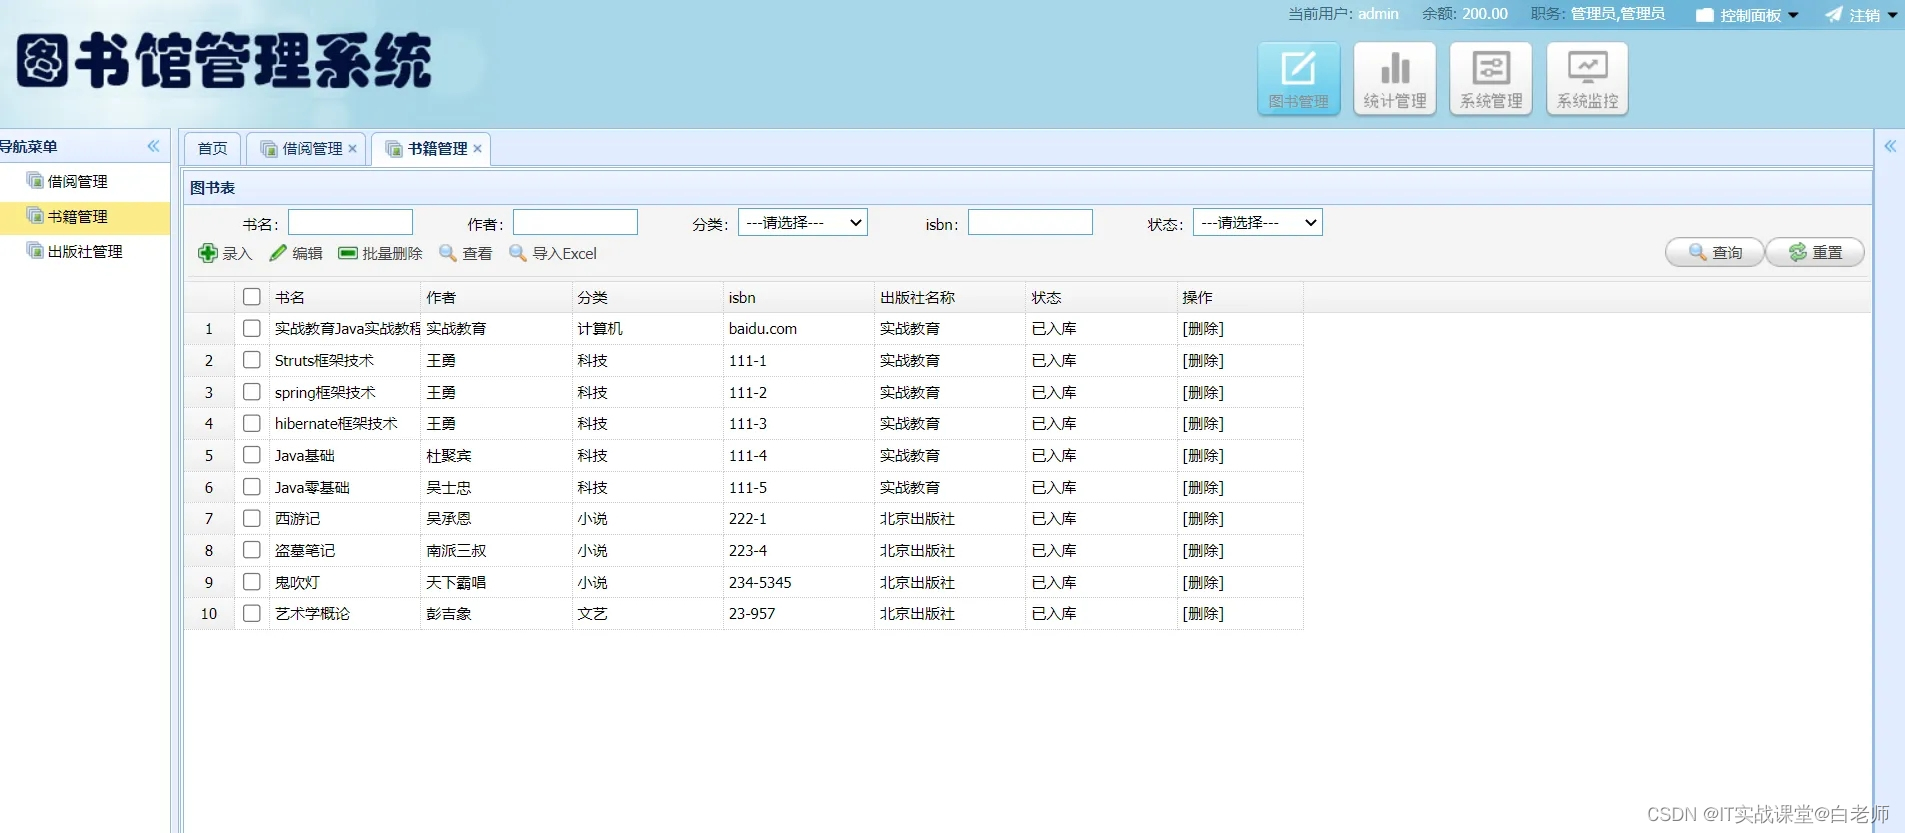Check the row for spring框架技术
Image resolution: width=1905 pixels, height=833 pixels.
point(252,392)
